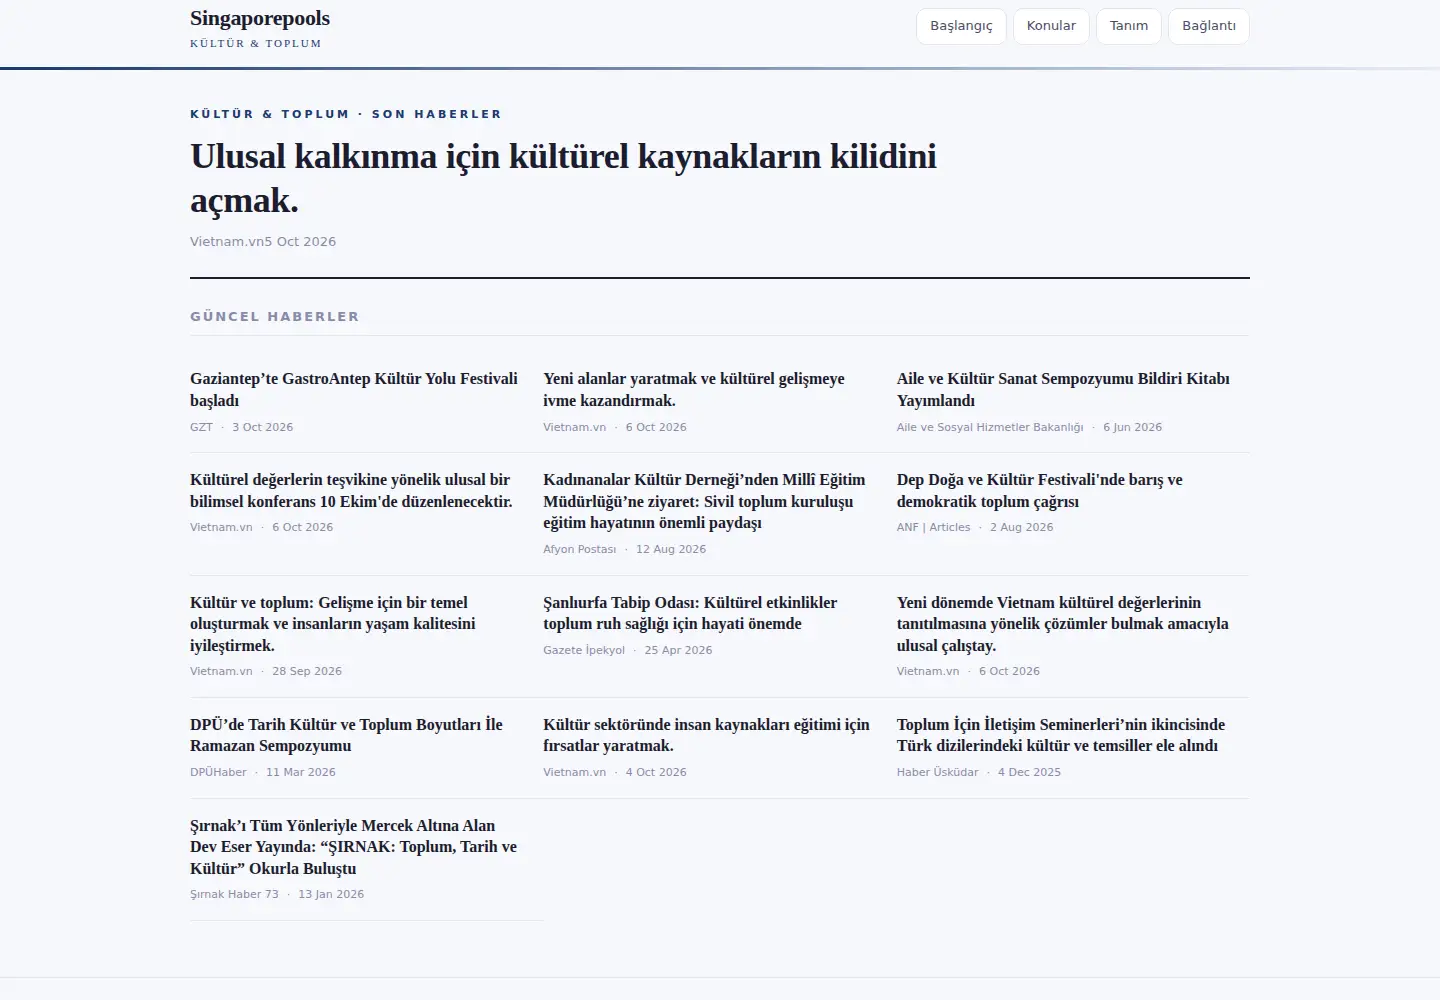
Task: Open the Vietnam kültürel değerlerinin çalıştay article
Action: pyautogui.click(x=1063, y=624)
